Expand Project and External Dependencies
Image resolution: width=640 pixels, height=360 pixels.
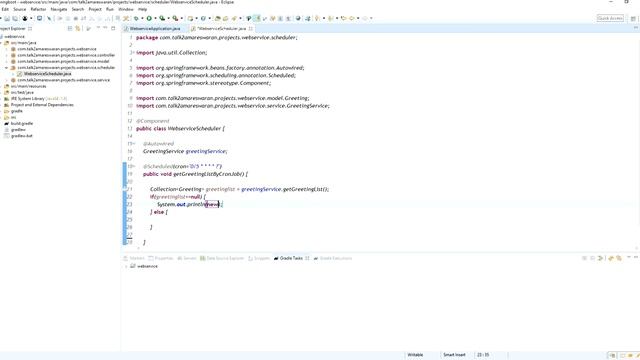pyautogui.click(x=1, y=105)
